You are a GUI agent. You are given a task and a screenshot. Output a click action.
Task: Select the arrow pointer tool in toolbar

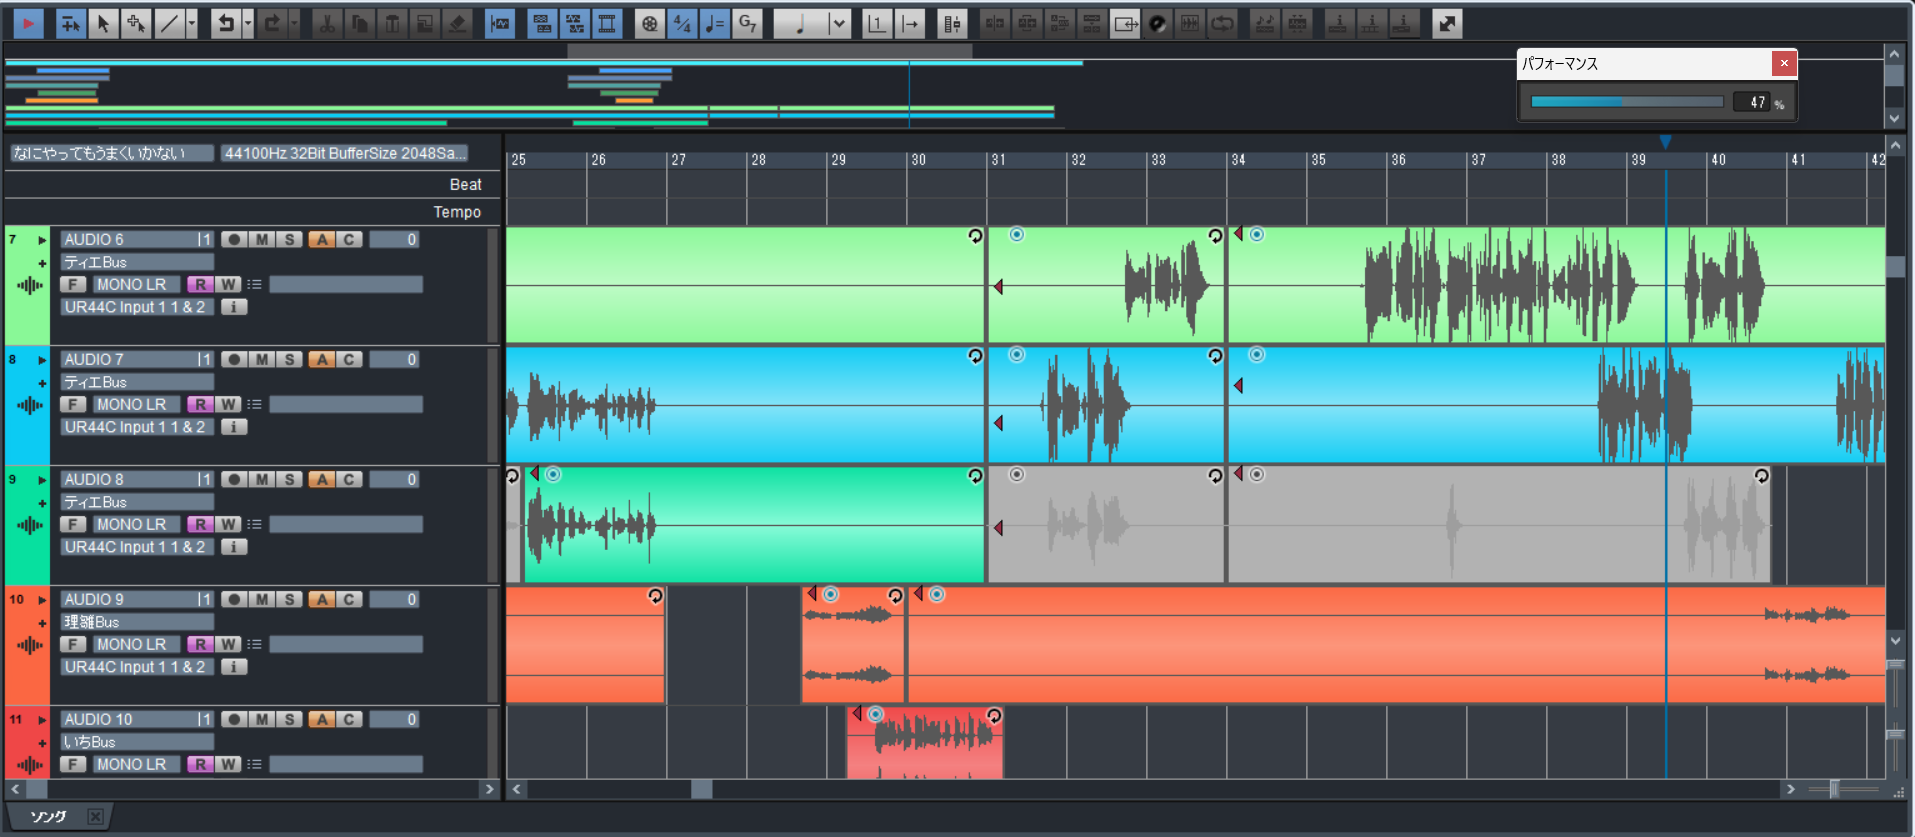(x=103, y=24)
